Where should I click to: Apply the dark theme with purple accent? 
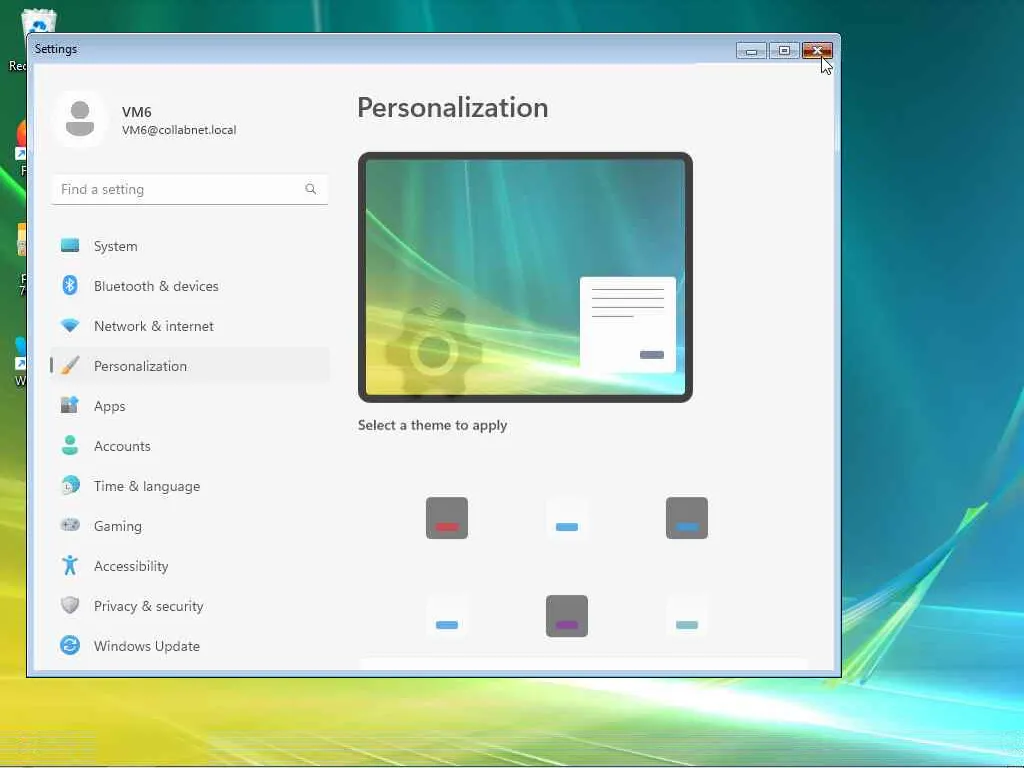click(567, 616)
